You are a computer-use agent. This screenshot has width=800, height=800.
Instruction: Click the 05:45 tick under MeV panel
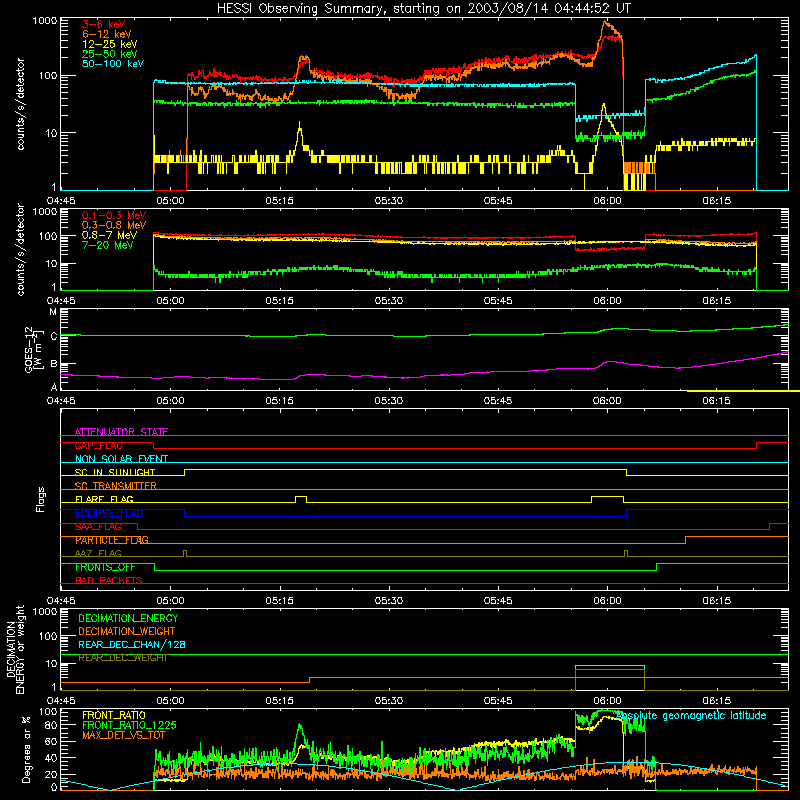(498, 301)
